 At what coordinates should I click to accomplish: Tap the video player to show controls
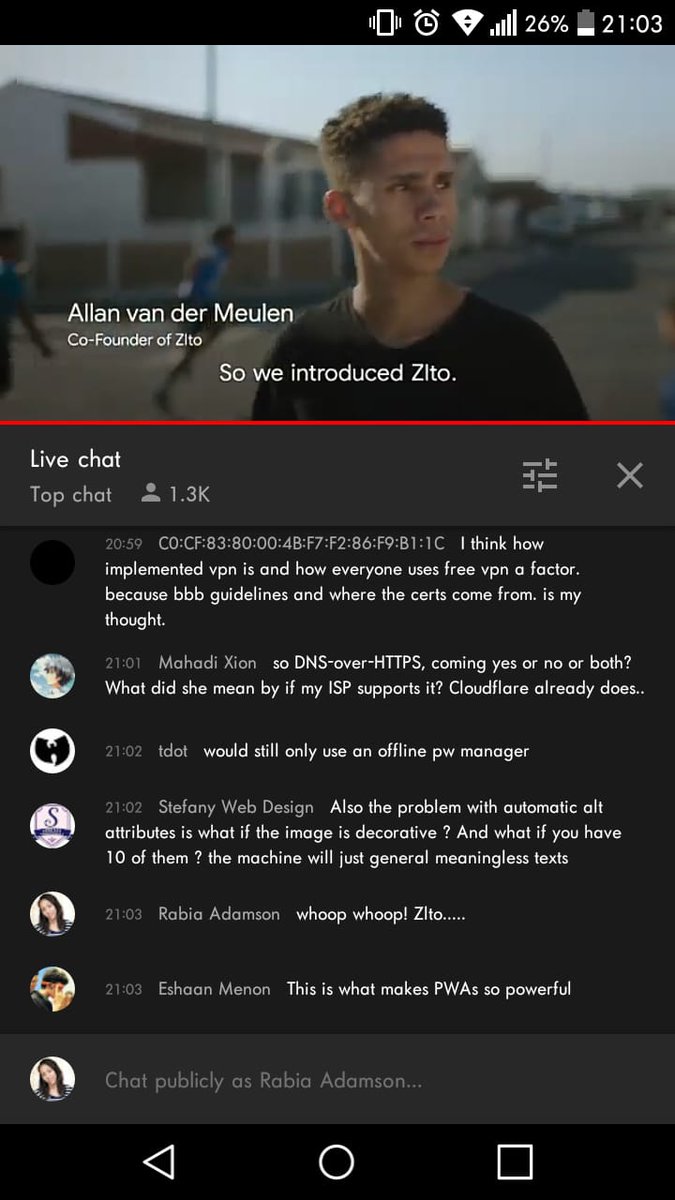click(337, 232)
